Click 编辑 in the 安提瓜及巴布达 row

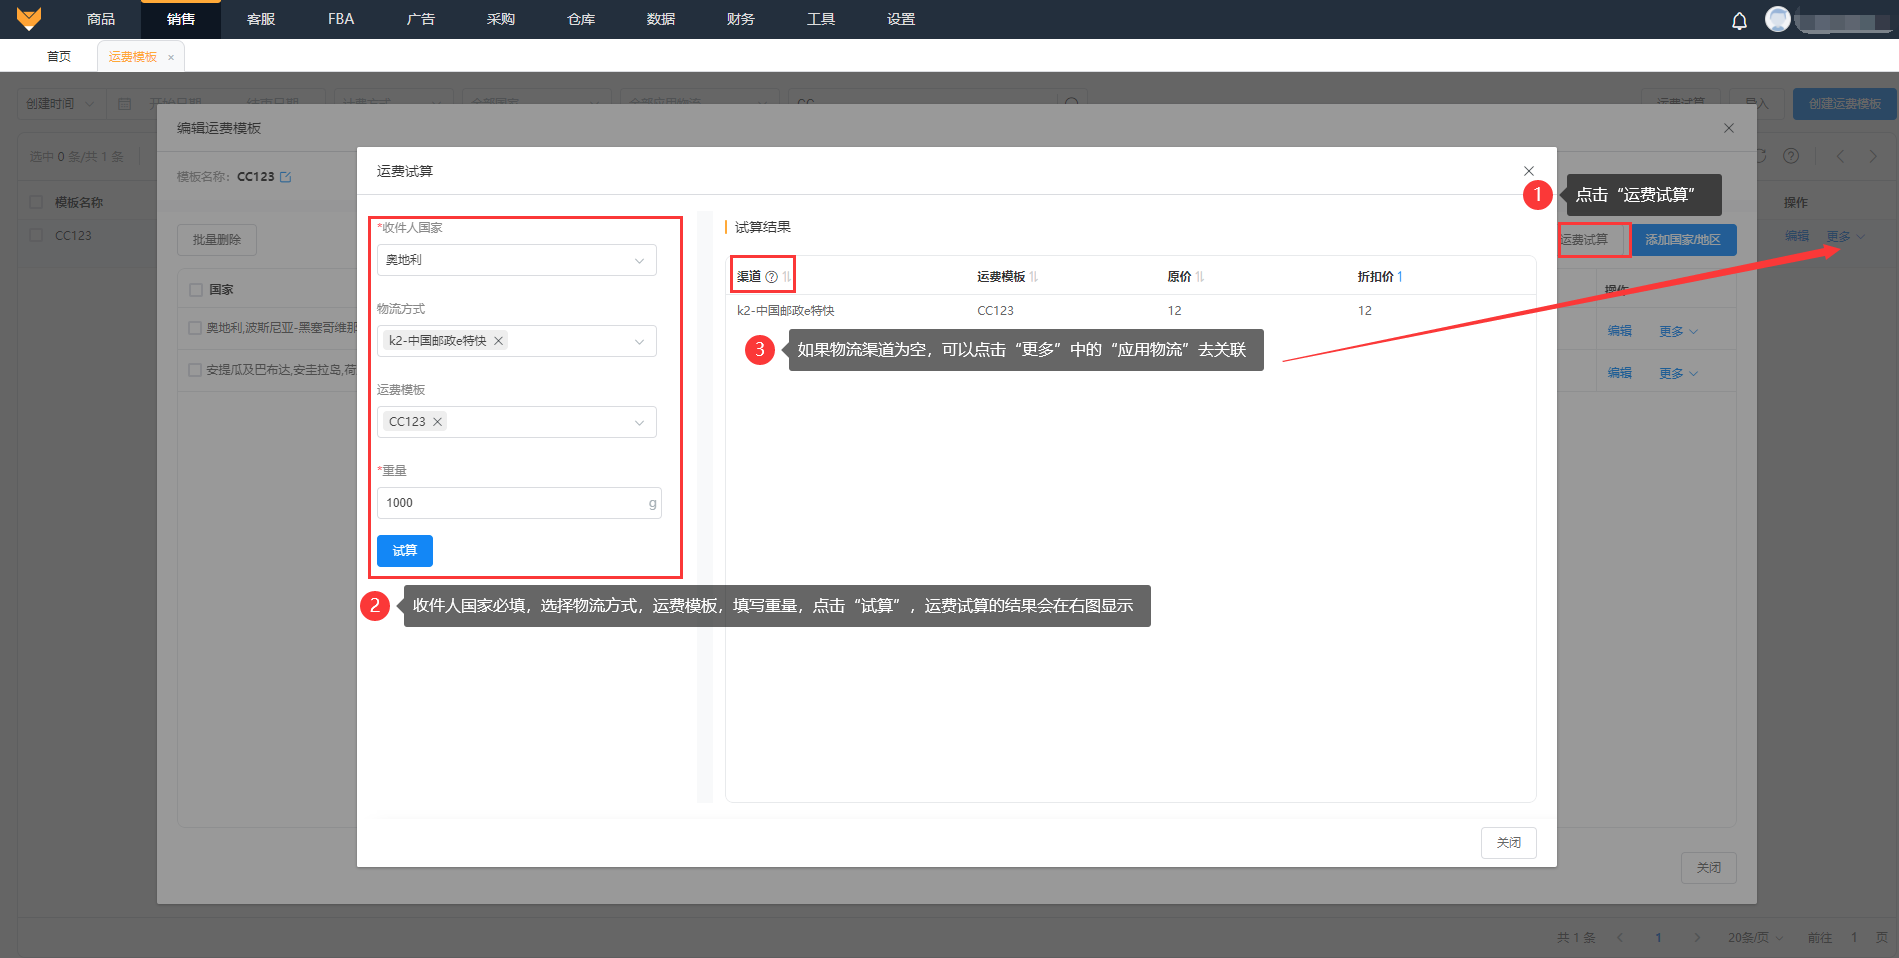pos(1620,373)
